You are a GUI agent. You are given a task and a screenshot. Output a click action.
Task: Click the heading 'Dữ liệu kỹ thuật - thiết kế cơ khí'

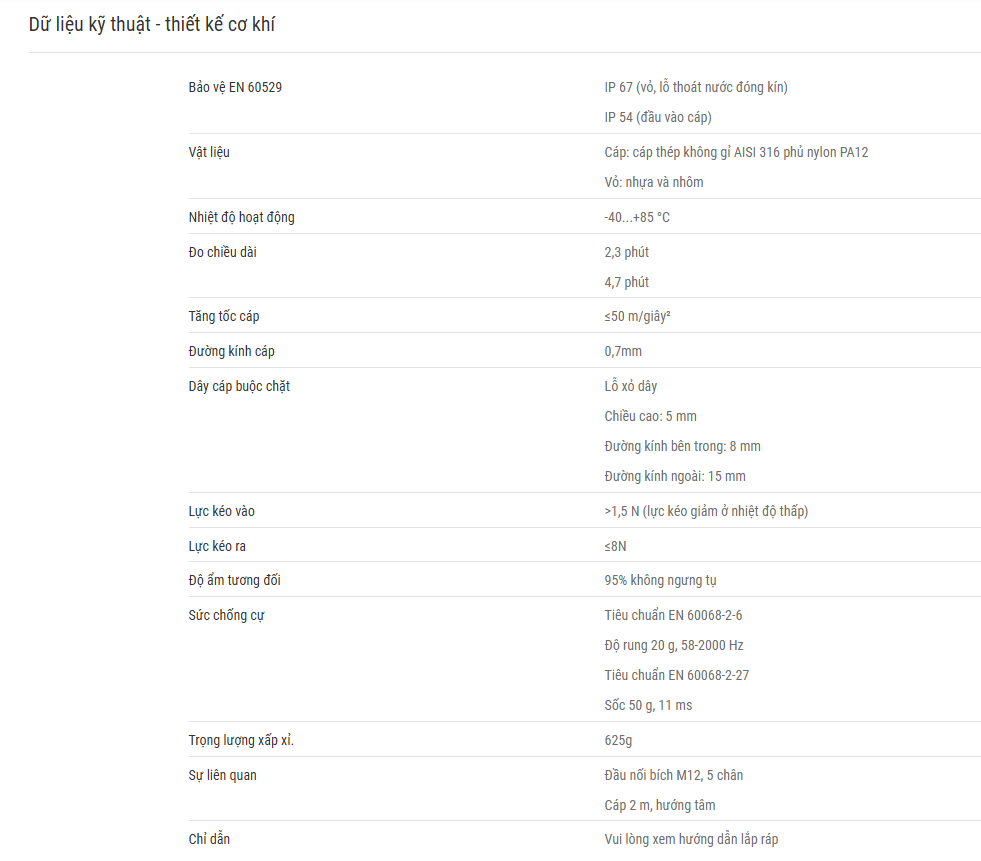coord(151,24)
